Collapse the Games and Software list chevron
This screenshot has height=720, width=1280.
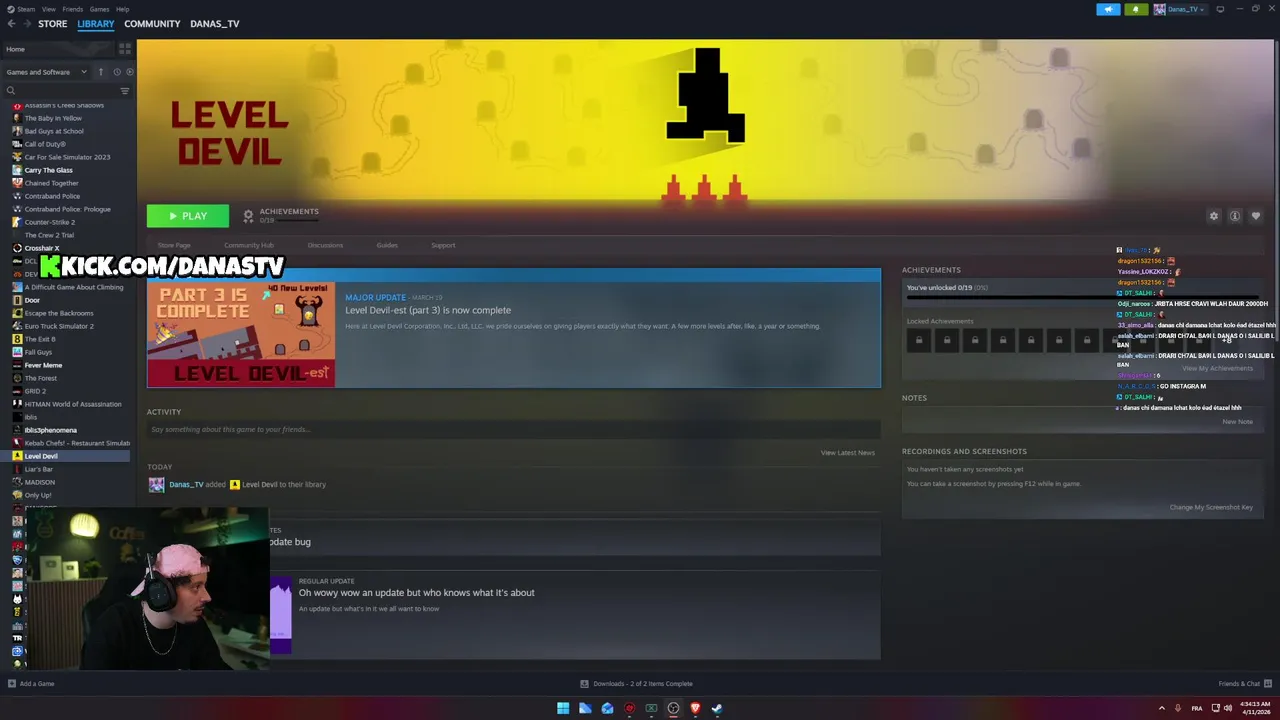point(84,72)
